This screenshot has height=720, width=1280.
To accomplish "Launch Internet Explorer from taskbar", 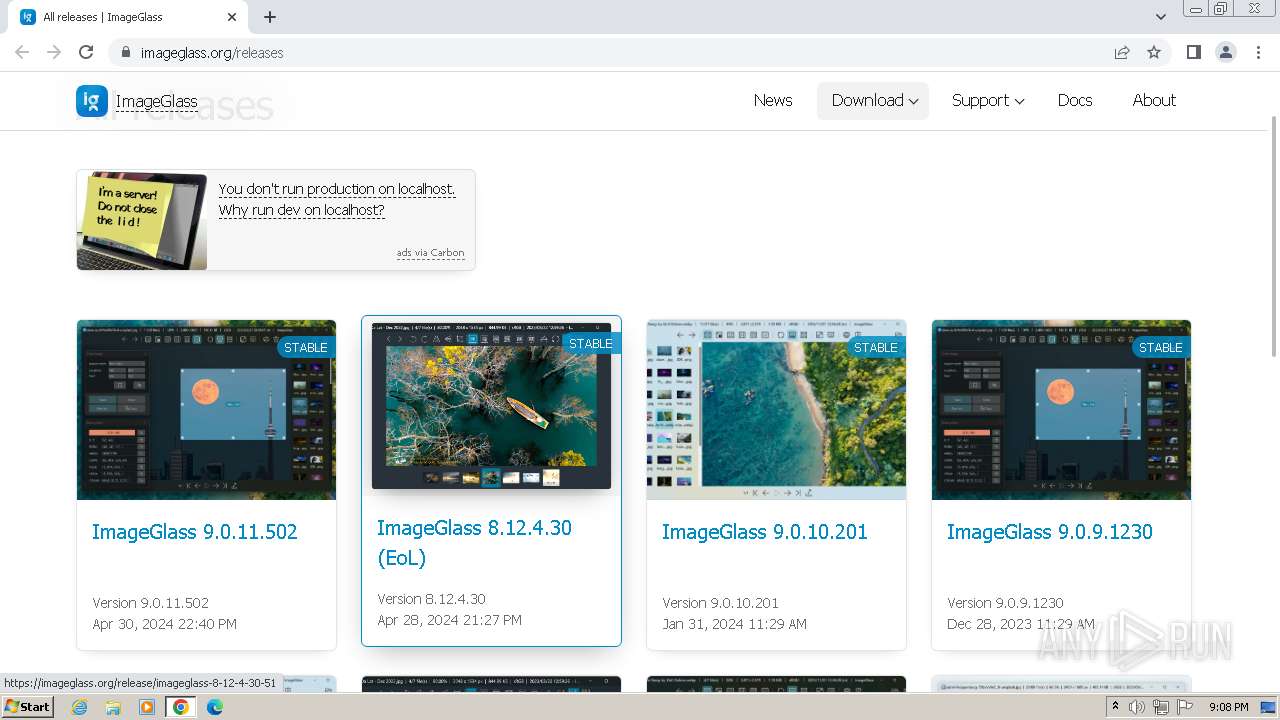I will 80,707.
